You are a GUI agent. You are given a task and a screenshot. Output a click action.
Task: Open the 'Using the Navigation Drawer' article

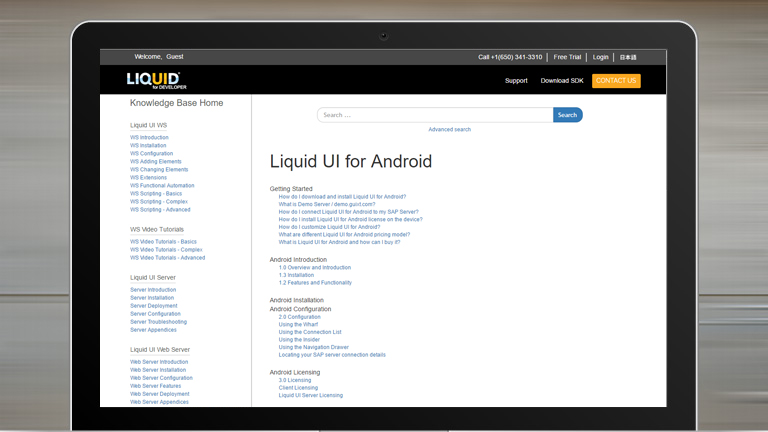313,347
